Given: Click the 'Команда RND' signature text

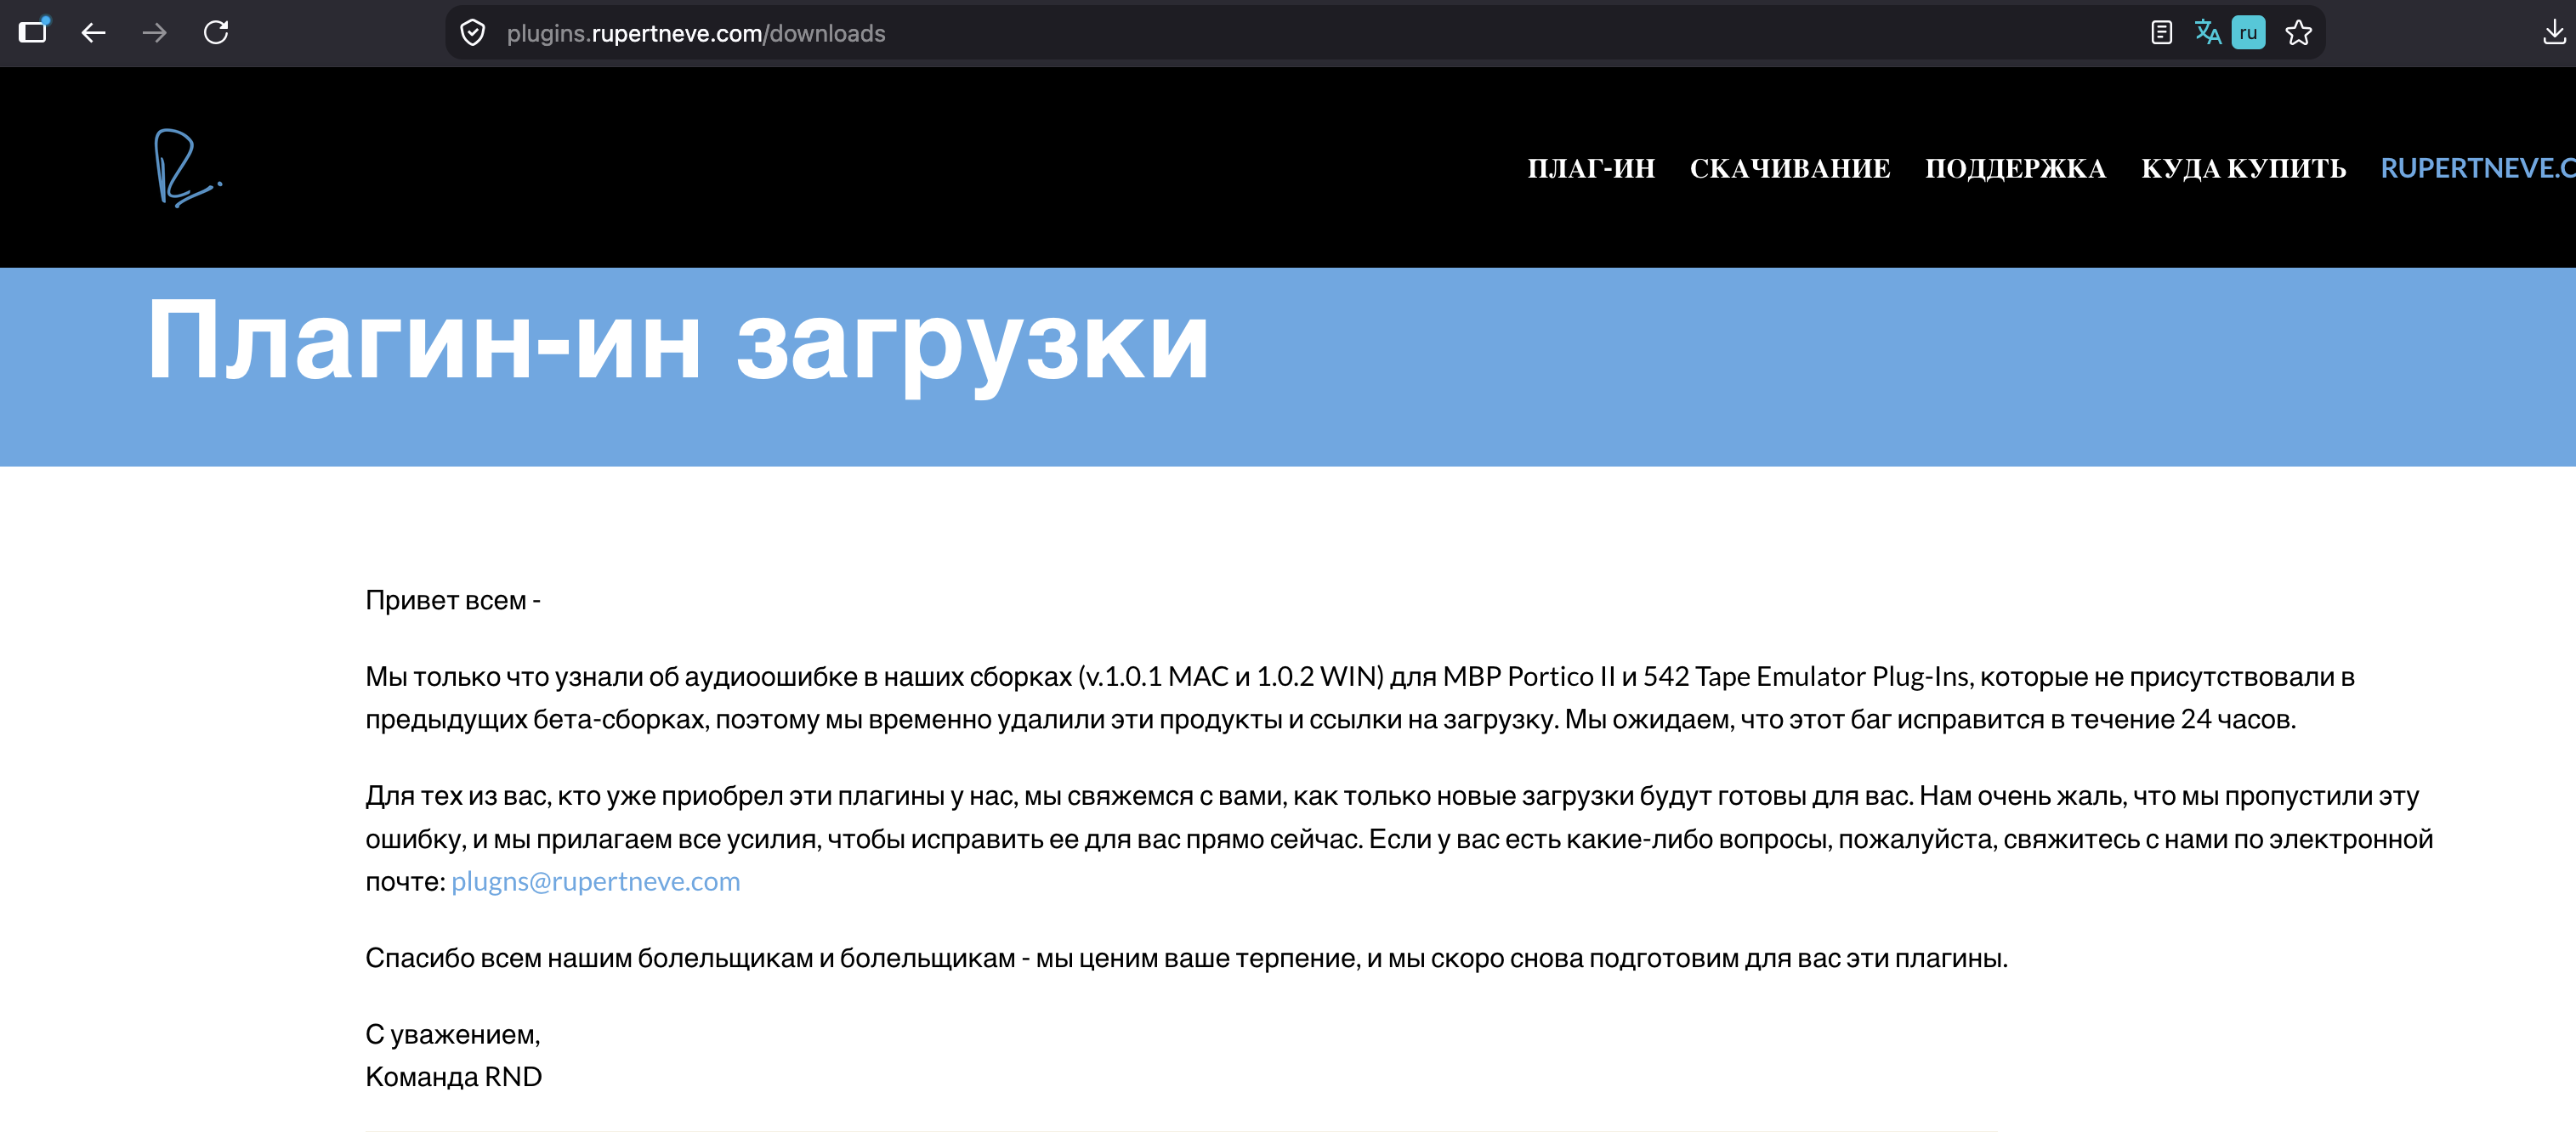Looking at the screenshot, I should (x=453, y=1076).
